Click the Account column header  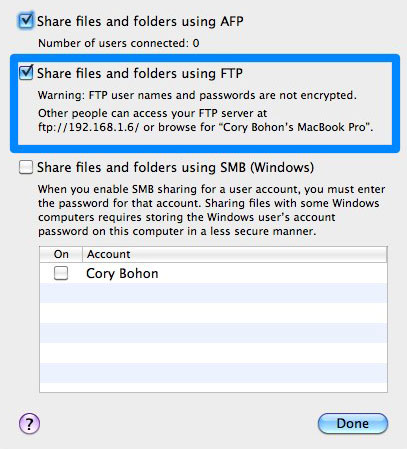[x=235, y=254]
